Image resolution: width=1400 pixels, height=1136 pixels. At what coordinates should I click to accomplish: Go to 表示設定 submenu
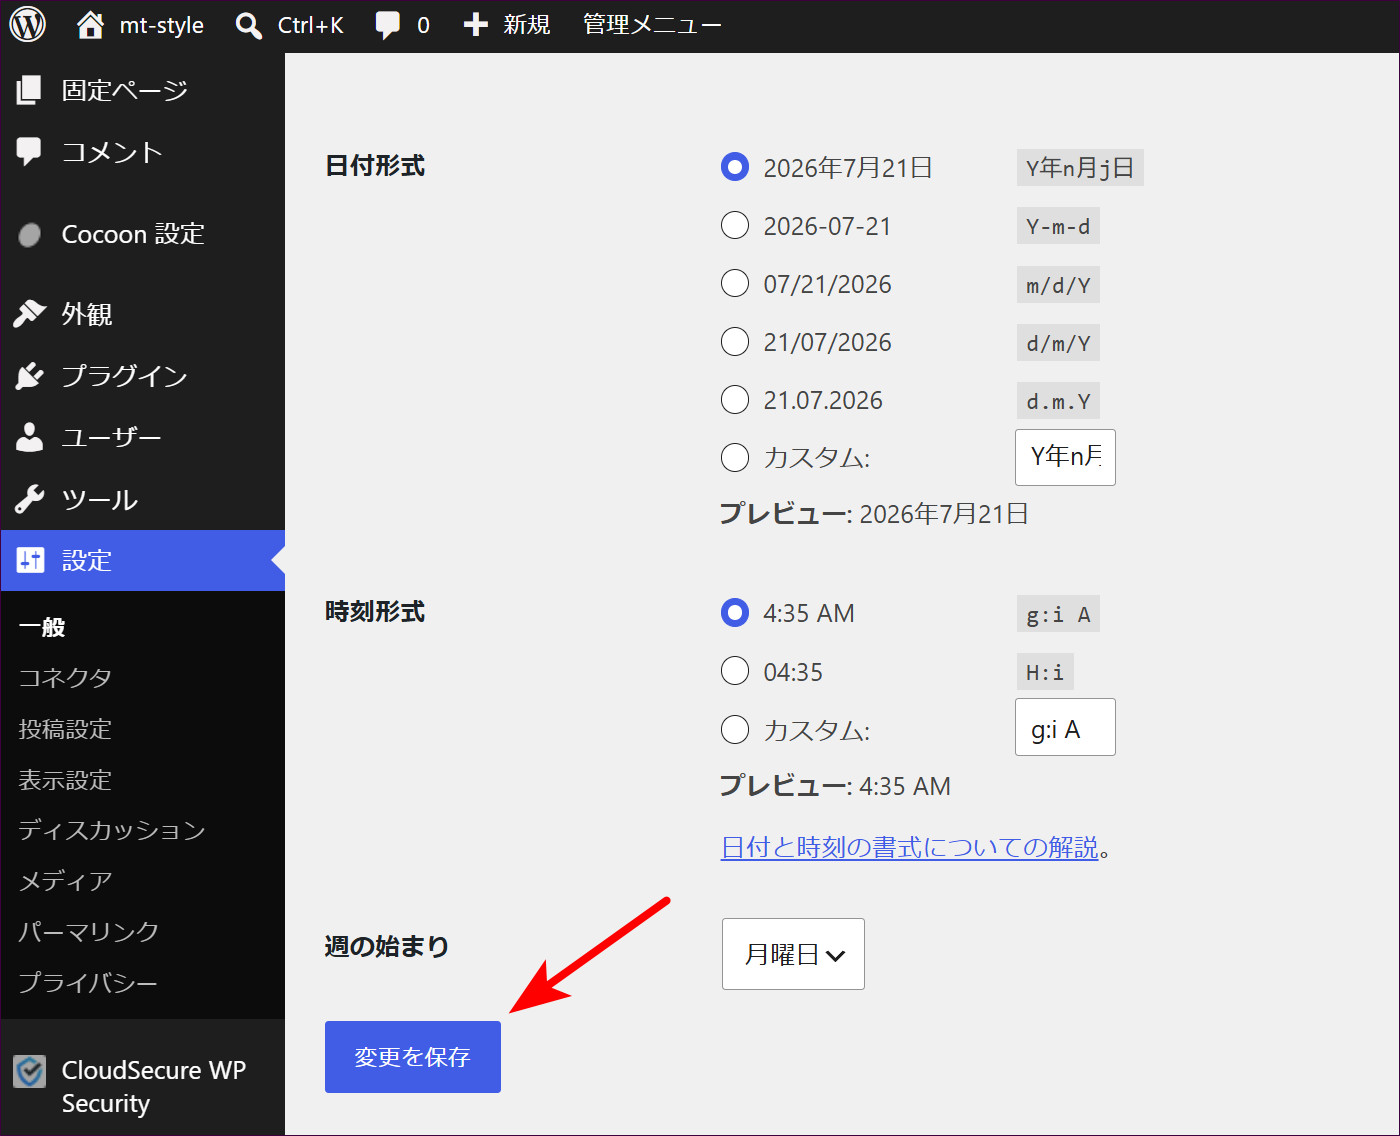[x=65, y=780]
